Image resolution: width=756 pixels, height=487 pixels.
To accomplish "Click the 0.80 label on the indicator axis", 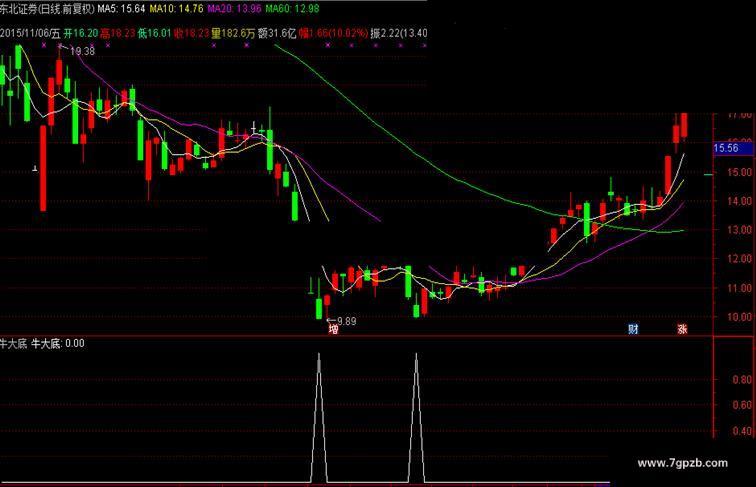I will point(742,379).
